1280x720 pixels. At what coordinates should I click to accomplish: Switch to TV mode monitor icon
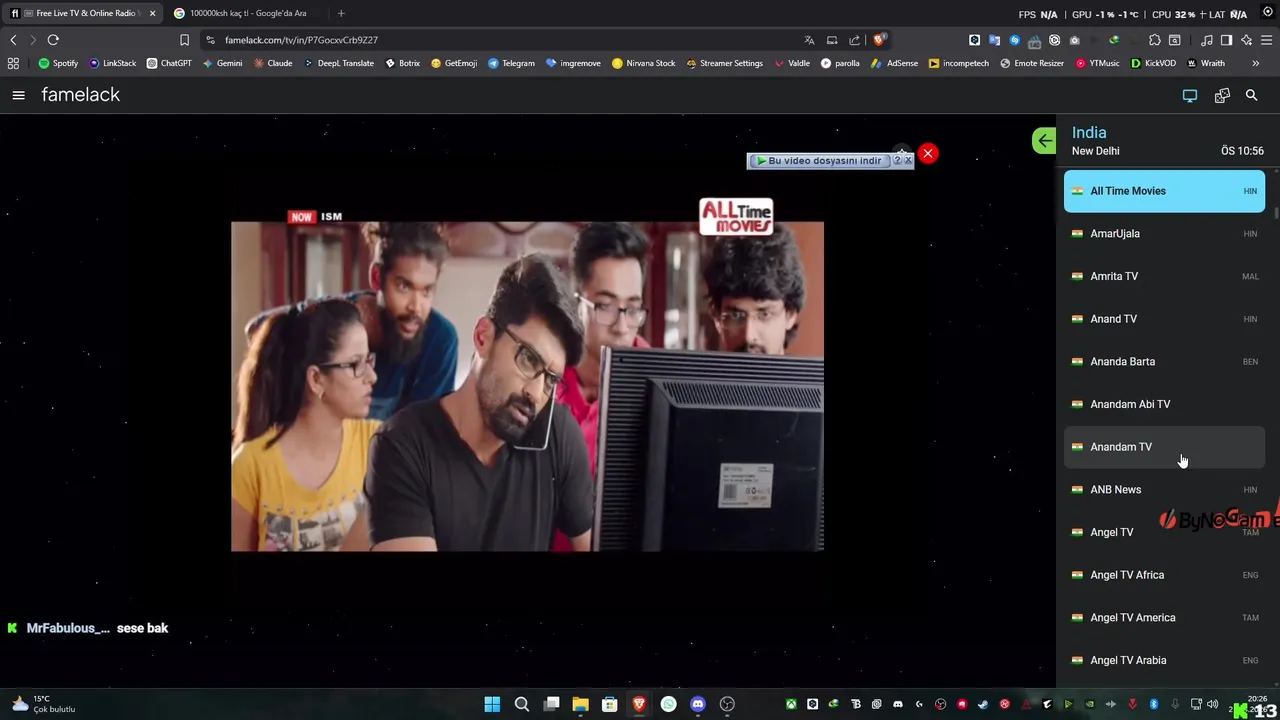pyautogui.click(x=1190, y=95)
